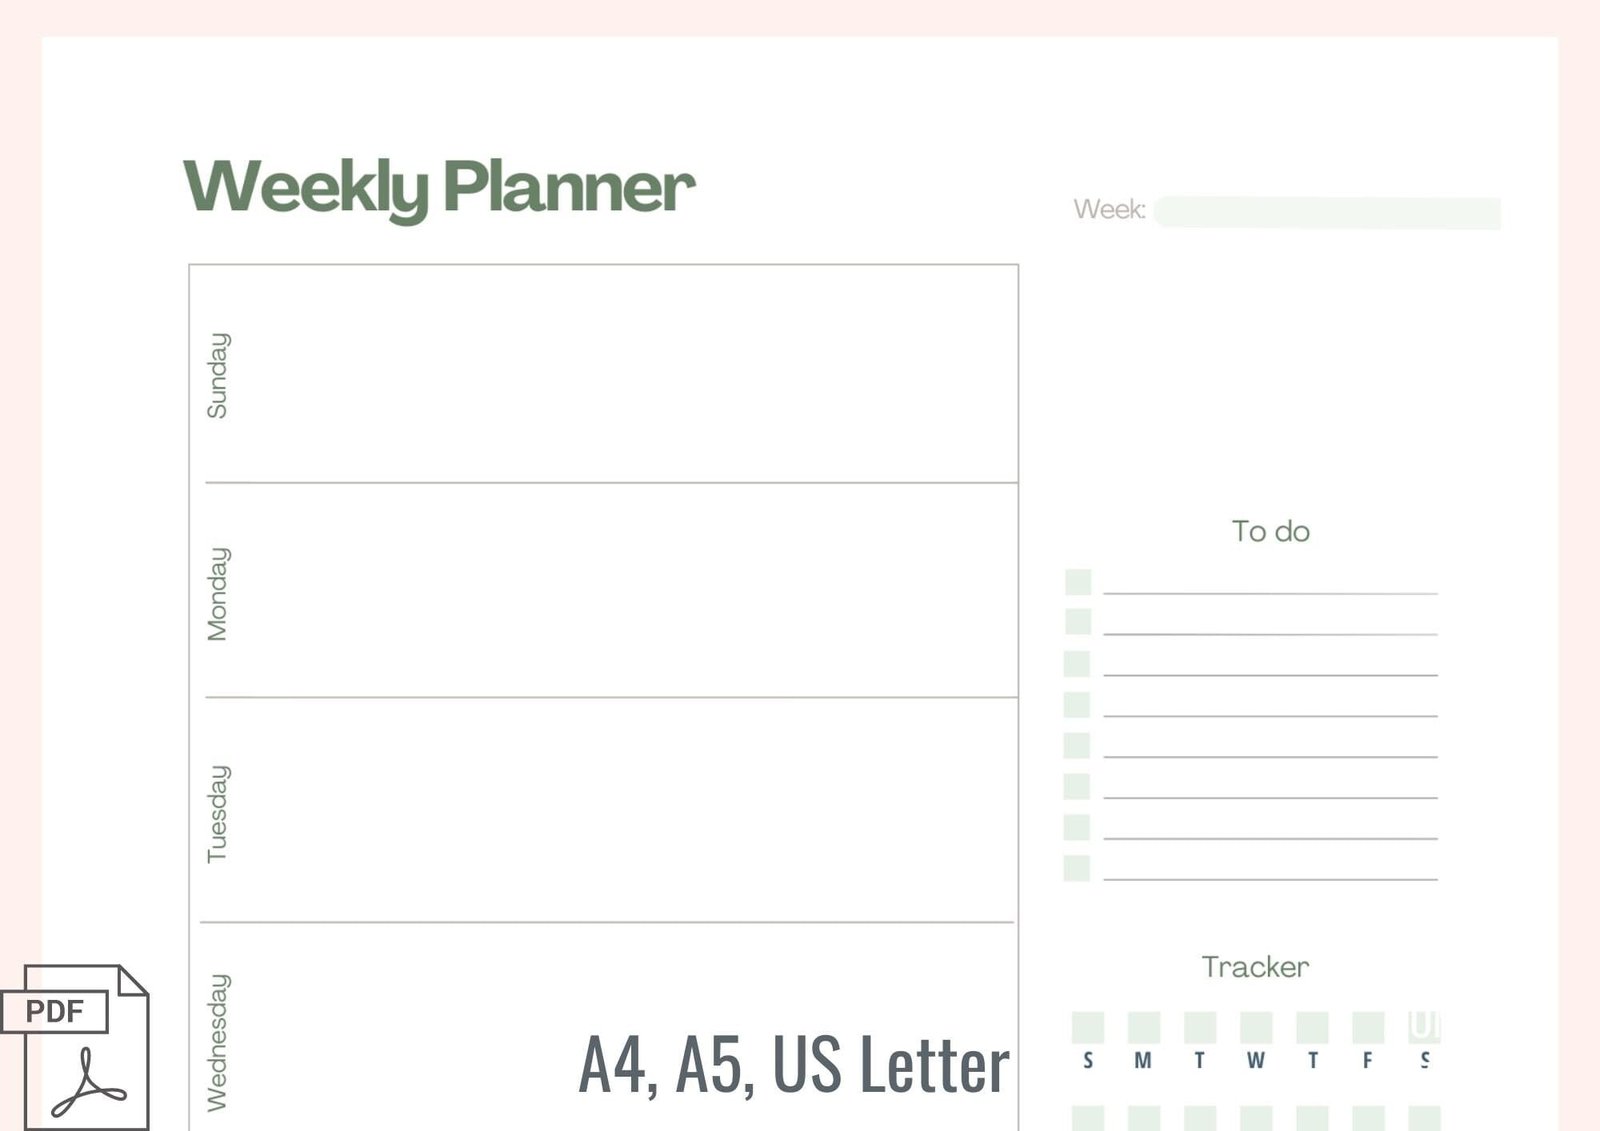Check the third To do checkbox
Screen dimensions: 1600x1131
coord(1077,664)
